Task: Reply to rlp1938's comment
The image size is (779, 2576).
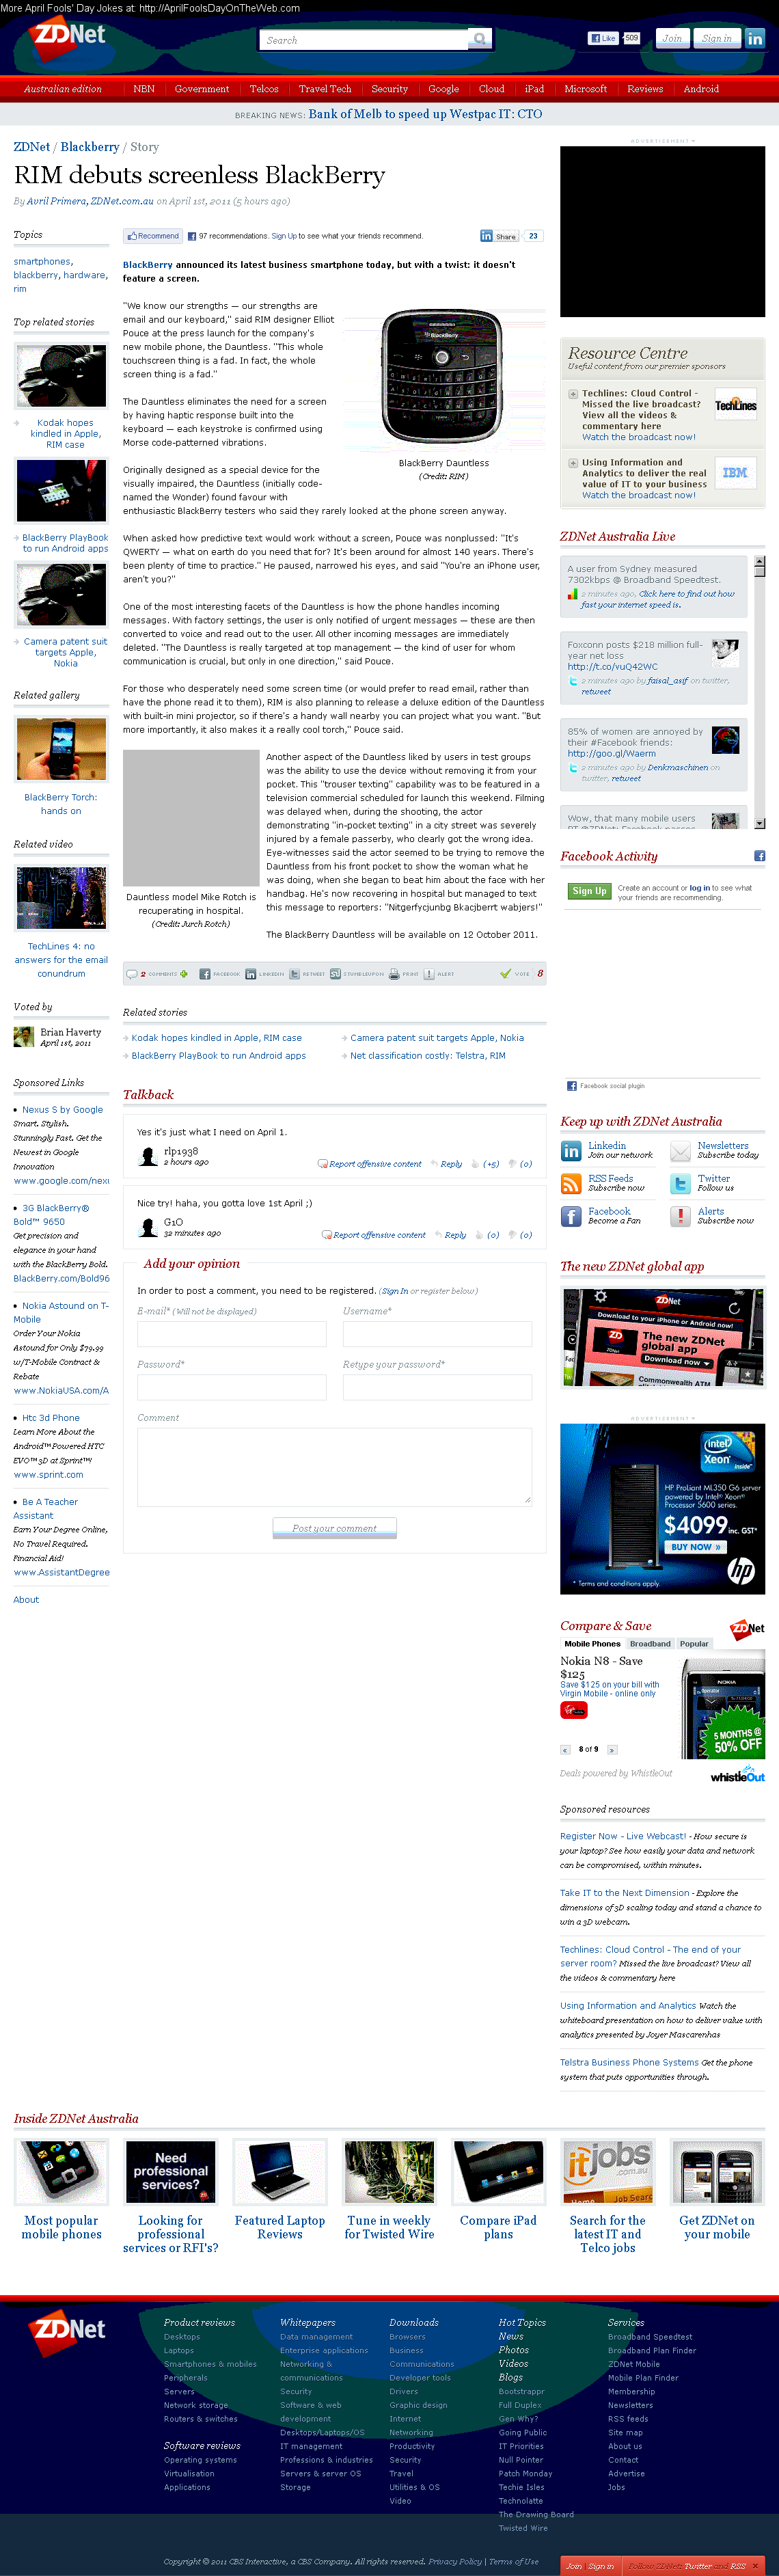Action: (451, 1164)
